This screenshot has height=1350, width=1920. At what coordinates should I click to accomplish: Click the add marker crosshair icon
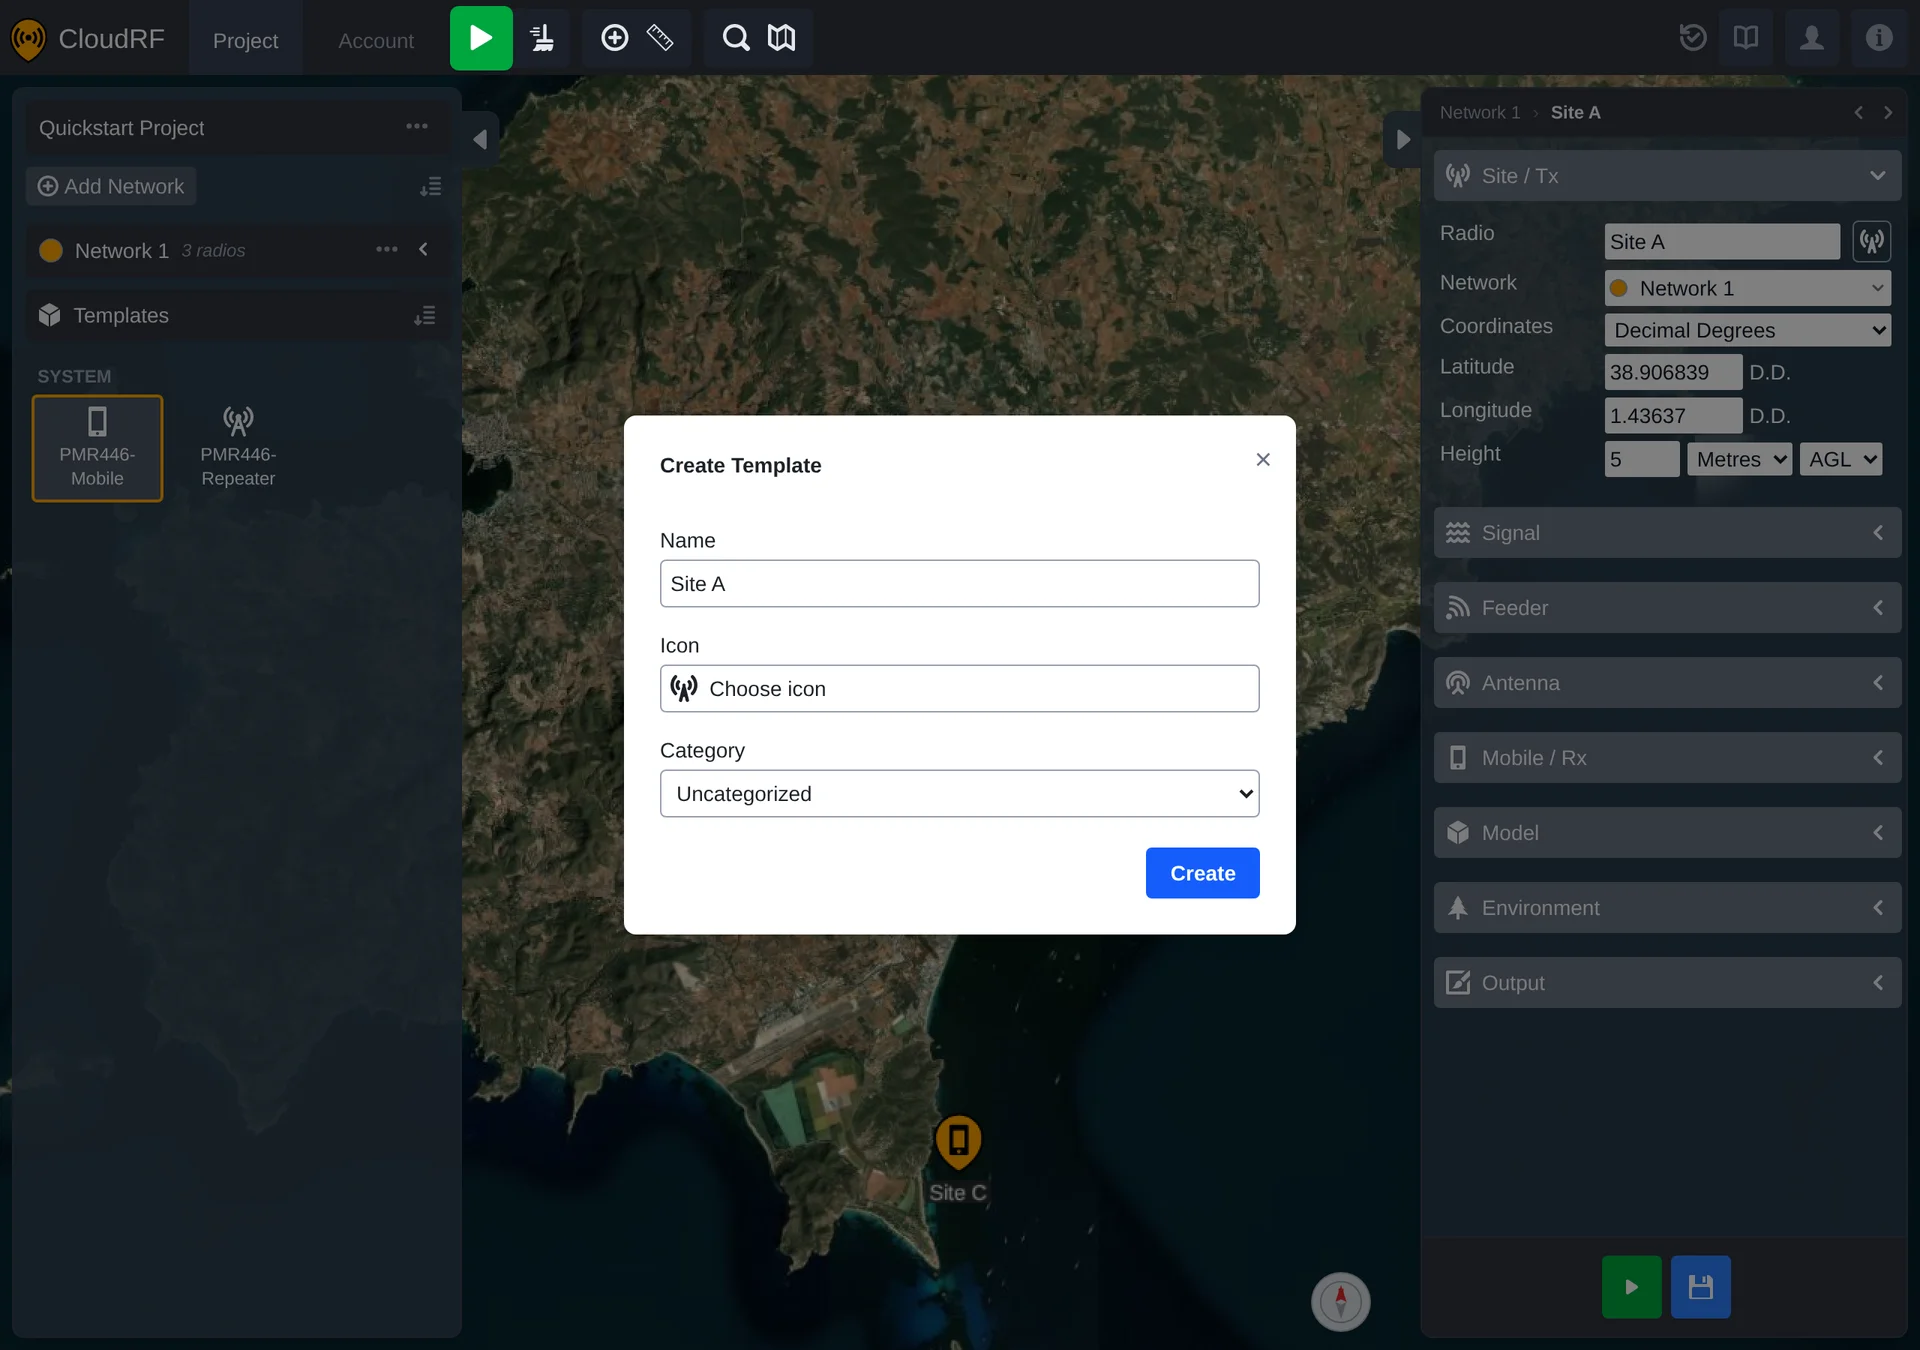point(614,38)
